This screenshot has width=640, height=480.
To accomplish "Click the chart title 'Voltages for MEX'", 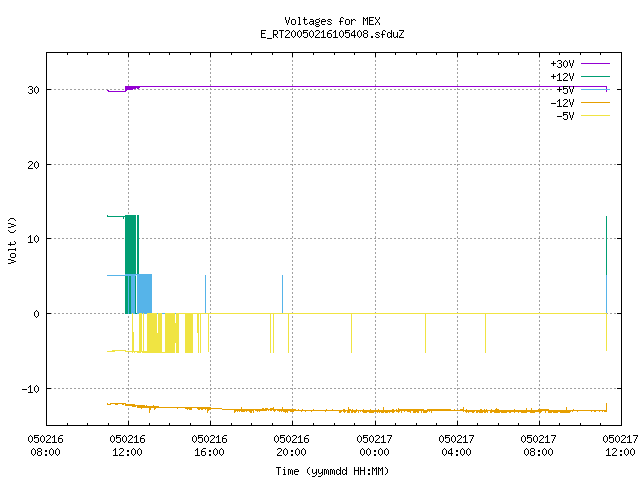I will 332,21.
